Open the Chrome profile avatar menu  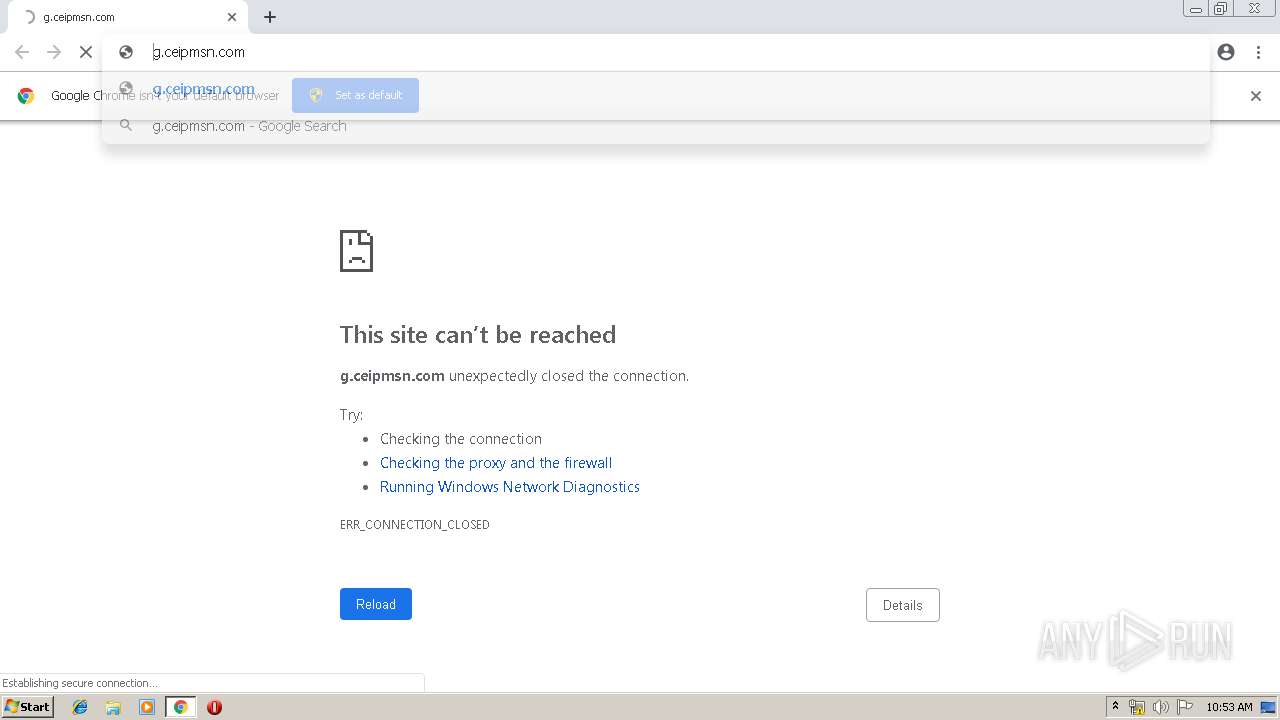point(1226,52)
